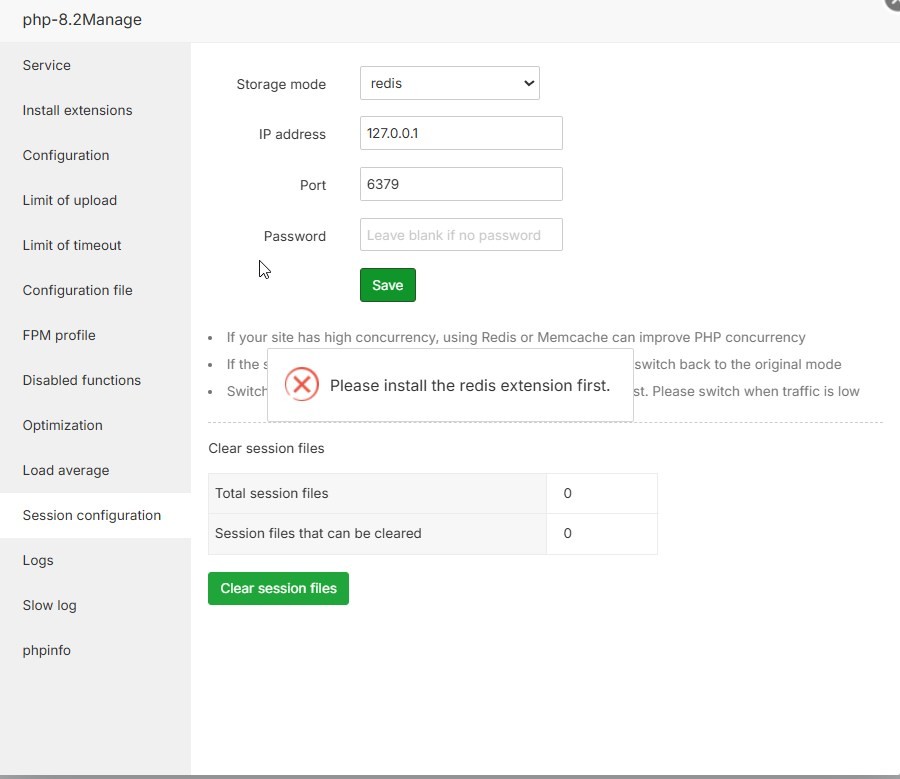The height and width of the screenshot is (779, 900).
Task: Show the phpinfo page
Action: [47, 651]
